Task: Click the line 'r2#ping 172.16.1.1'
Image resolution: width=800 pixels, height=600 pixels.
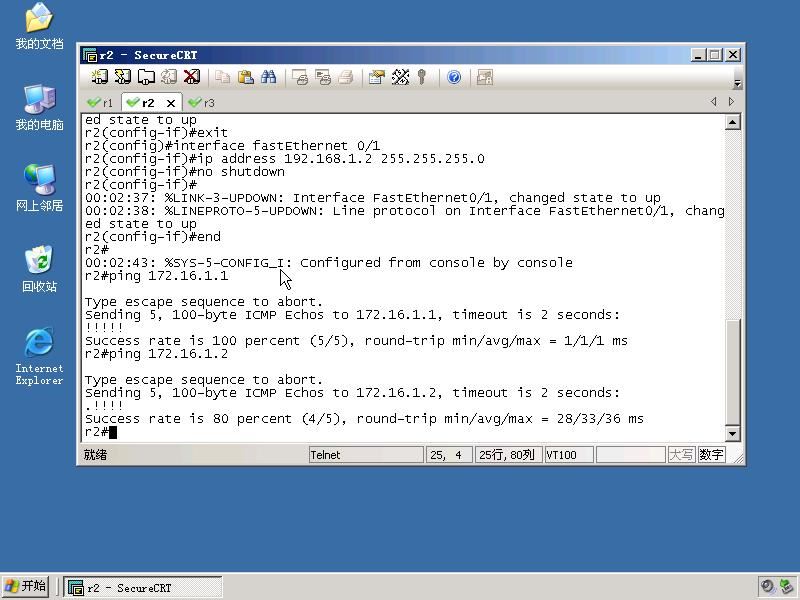Action: tap(157, 276)
